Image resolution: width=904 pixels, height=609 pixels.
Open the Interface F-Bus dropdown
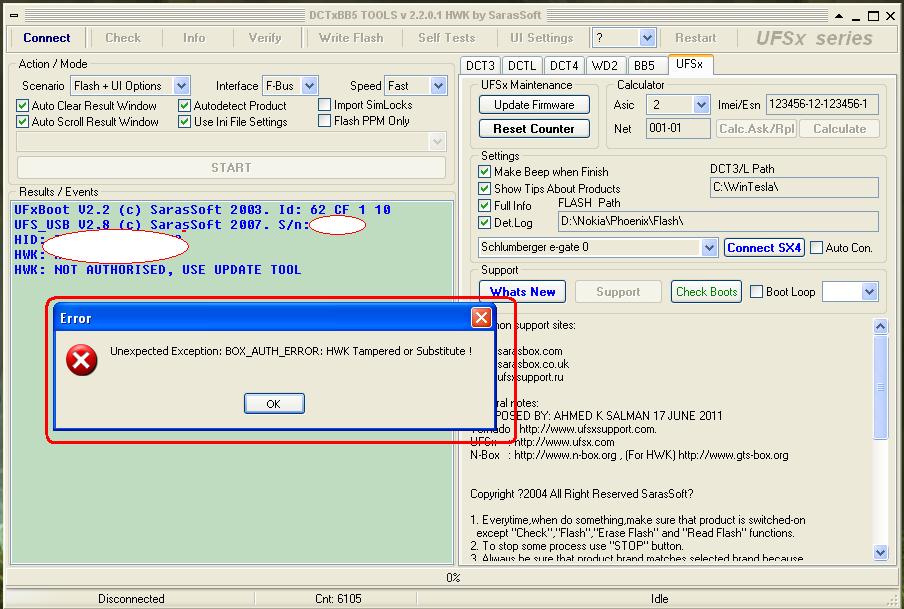(309, 86)
